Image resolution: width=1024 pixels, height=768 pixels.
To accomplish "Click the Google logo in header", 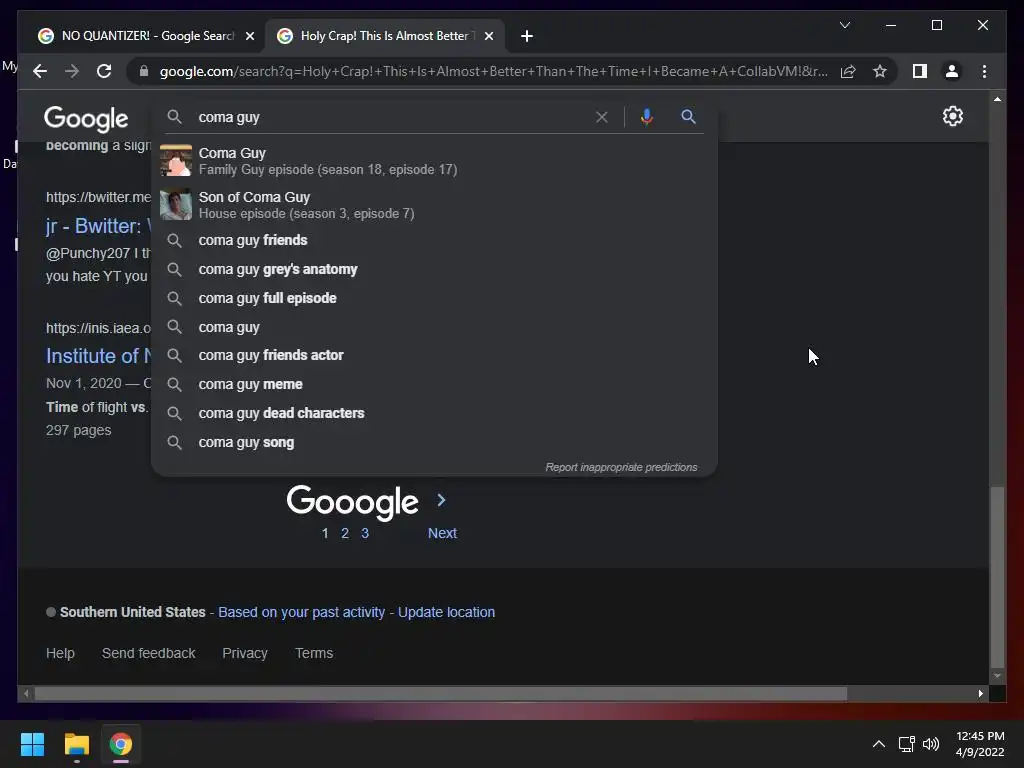I will coord(86,118).
